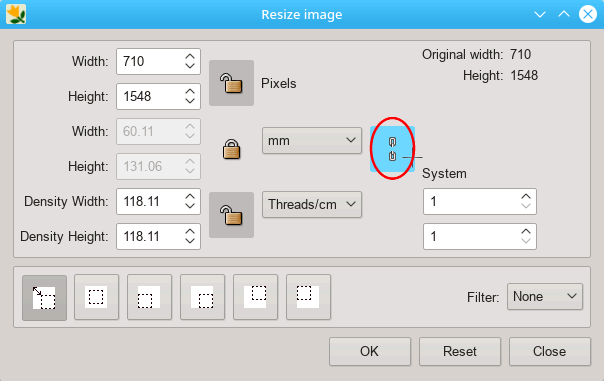Open the mm units dropdown
This screenshot has width=604, height=381.
click(x=312, y=141)
